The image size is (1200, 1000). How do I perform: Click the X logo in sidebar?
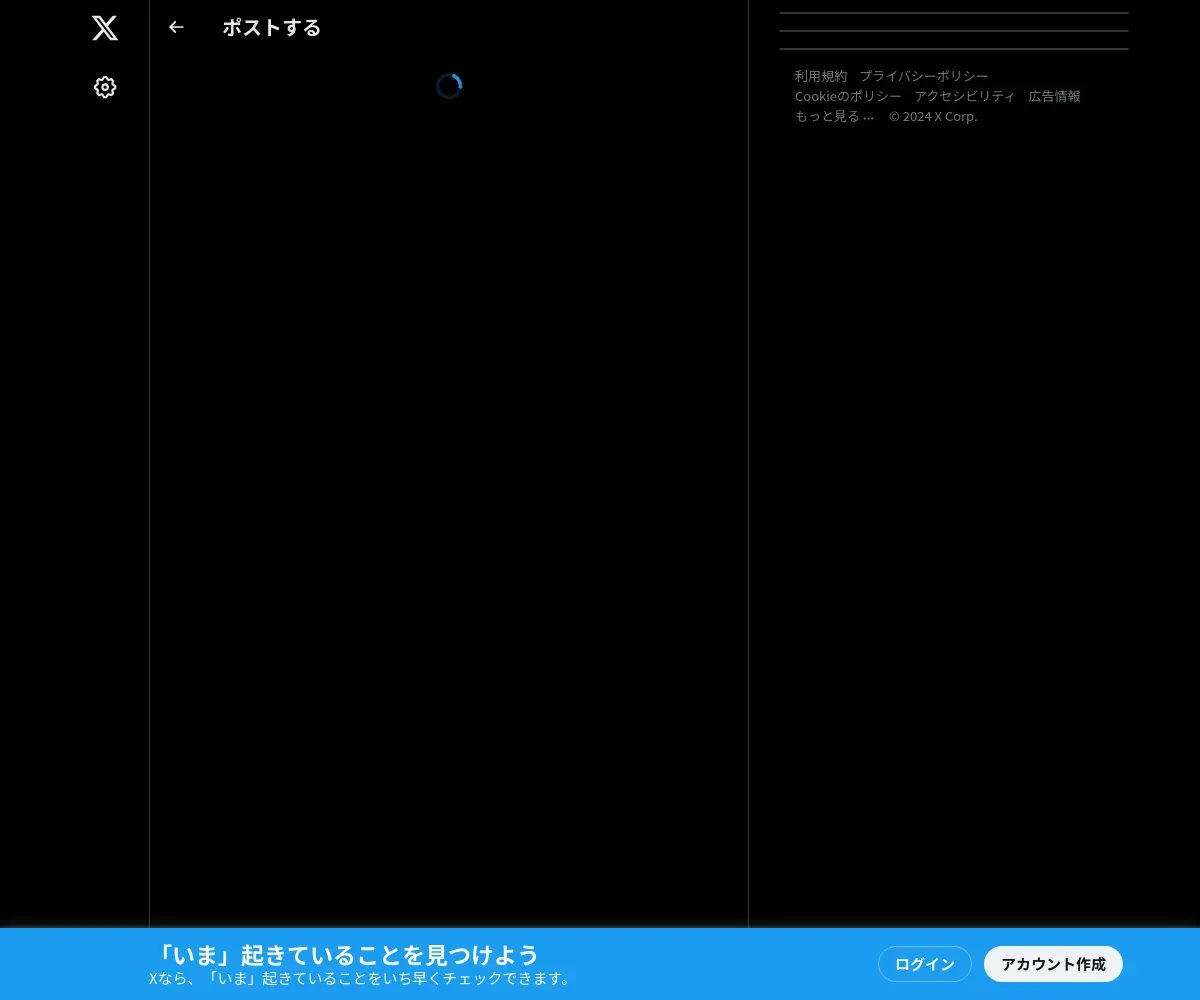[x=105, y=28]
